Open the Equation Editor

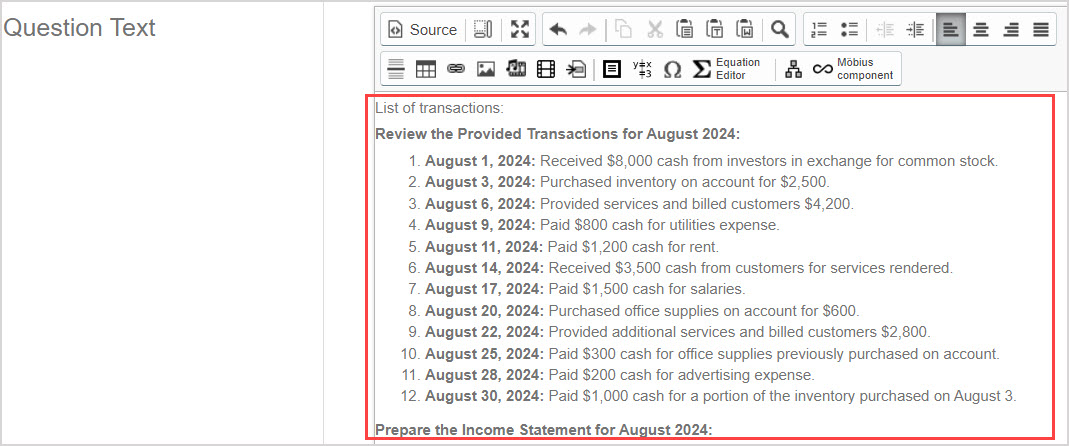pyautogui.click(x=727, y=69)
